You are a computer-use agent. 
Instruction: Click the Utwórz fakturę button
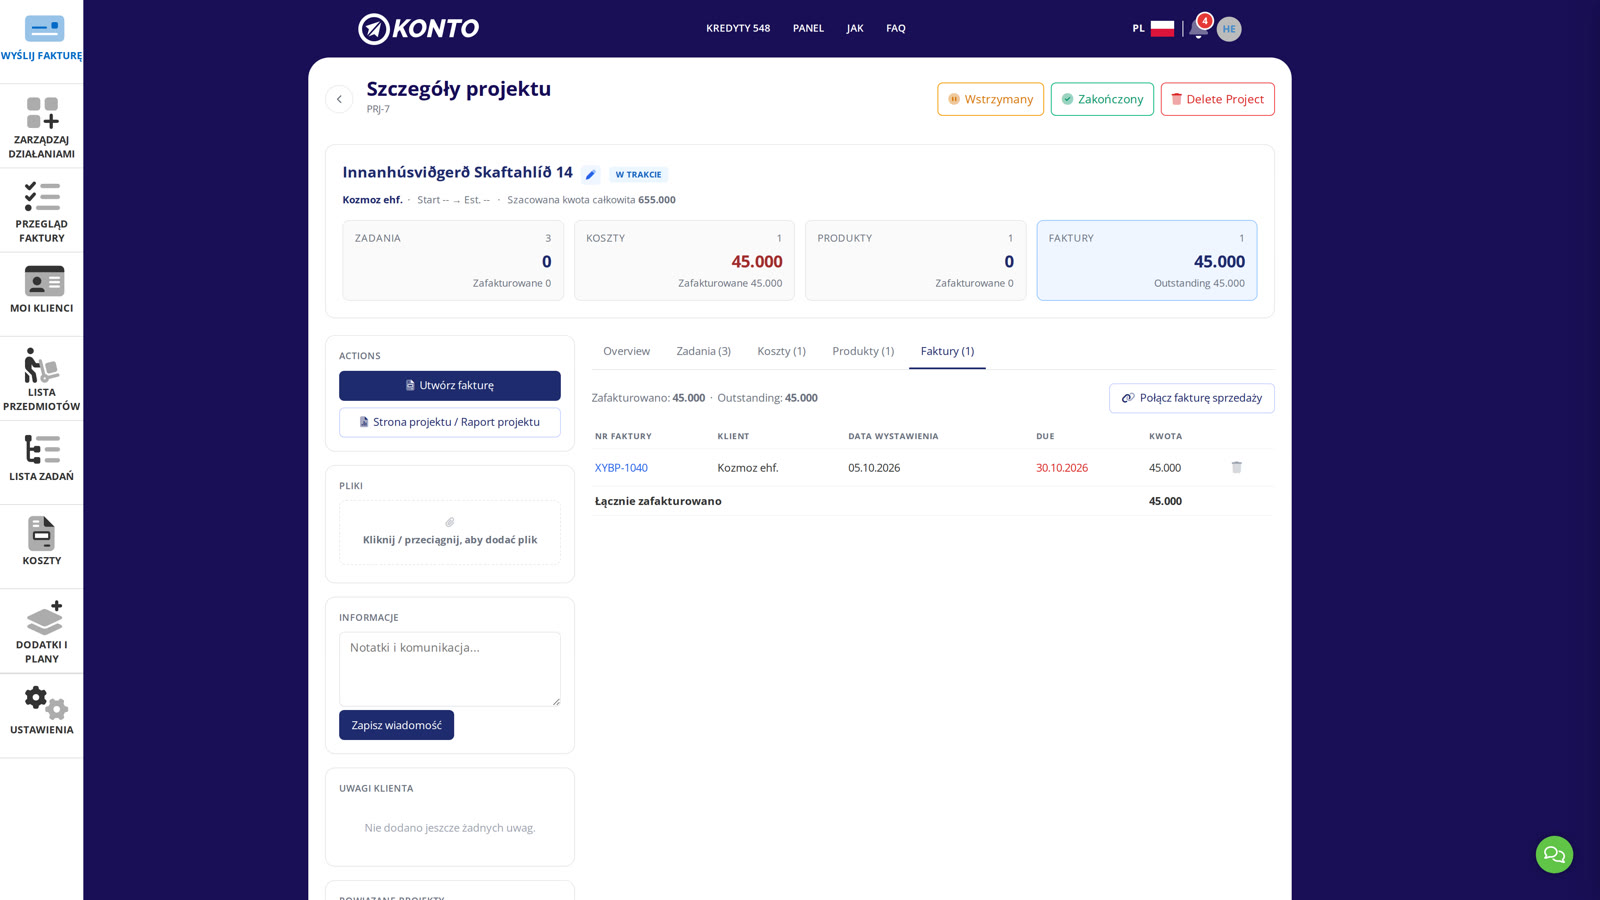(450, 385)
